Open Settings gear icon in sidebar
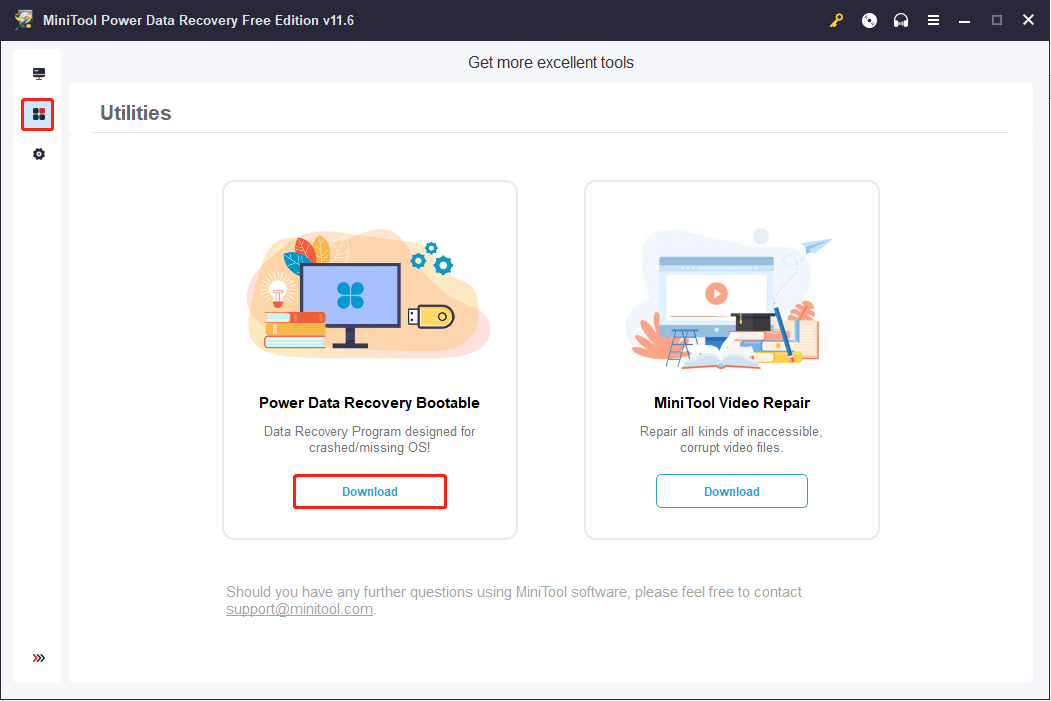 [39, 154]
